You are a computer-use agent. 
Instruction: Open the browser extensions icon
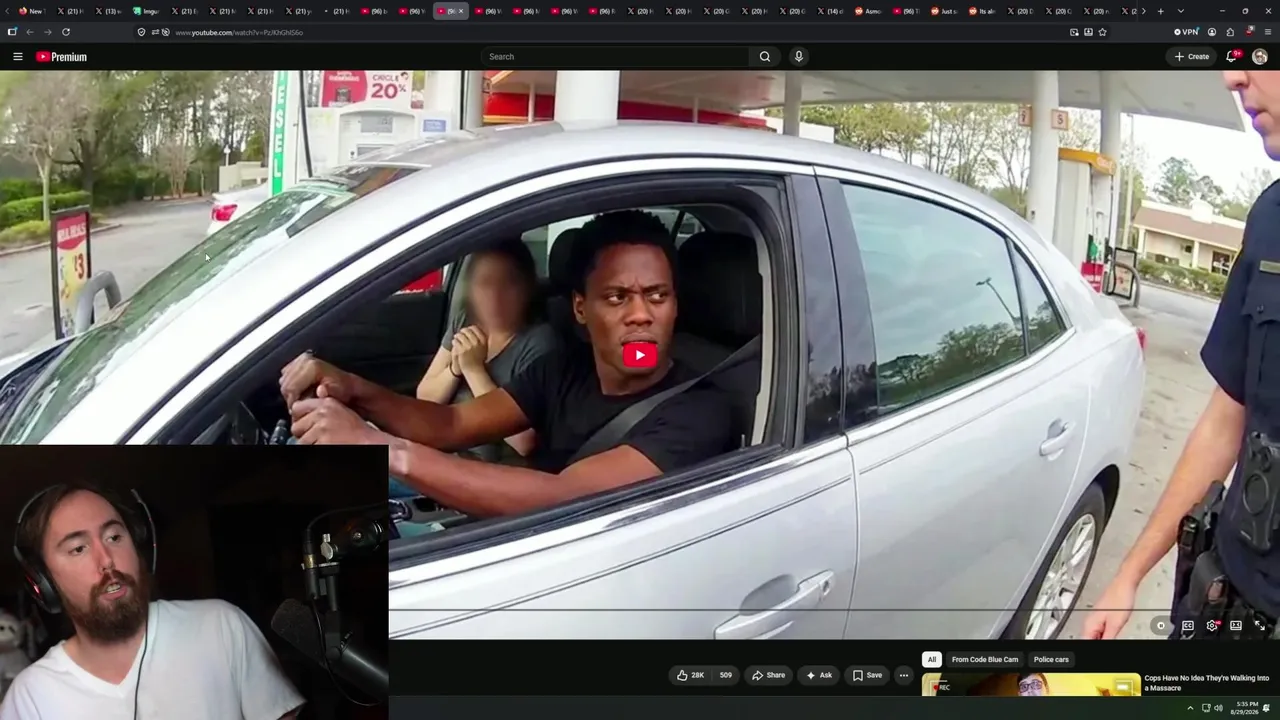[x=1230, y=32]
